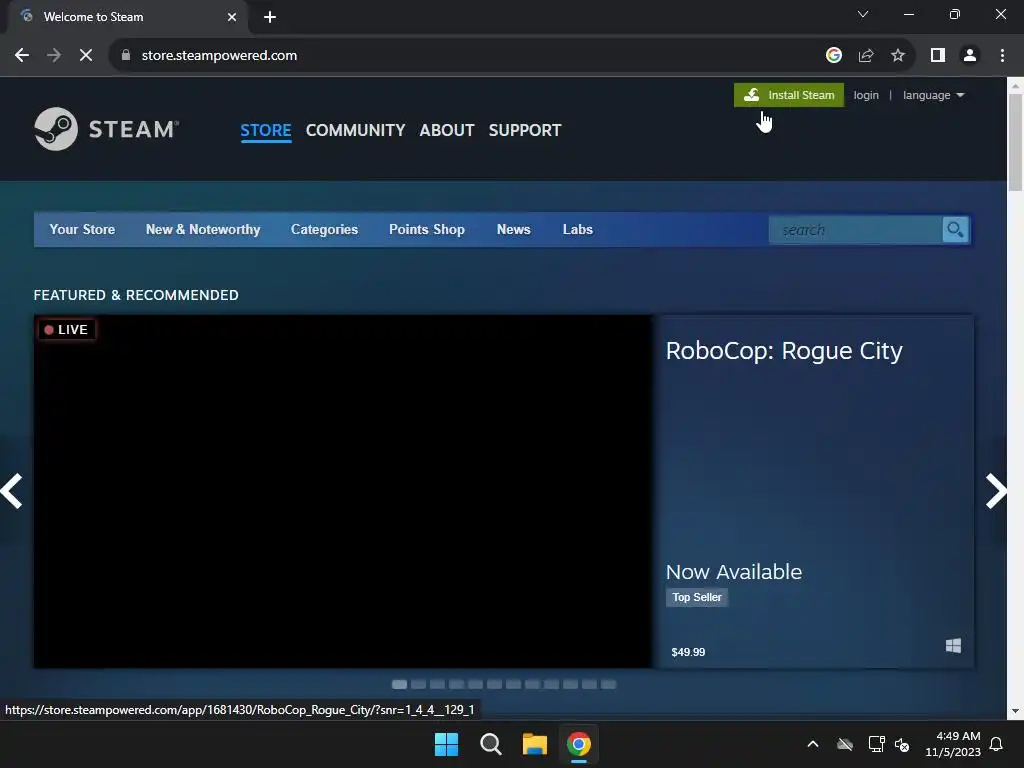This screenshot has width=1024, height=768.
Task: Click the browser back arrow
Action: pos(22,56)
